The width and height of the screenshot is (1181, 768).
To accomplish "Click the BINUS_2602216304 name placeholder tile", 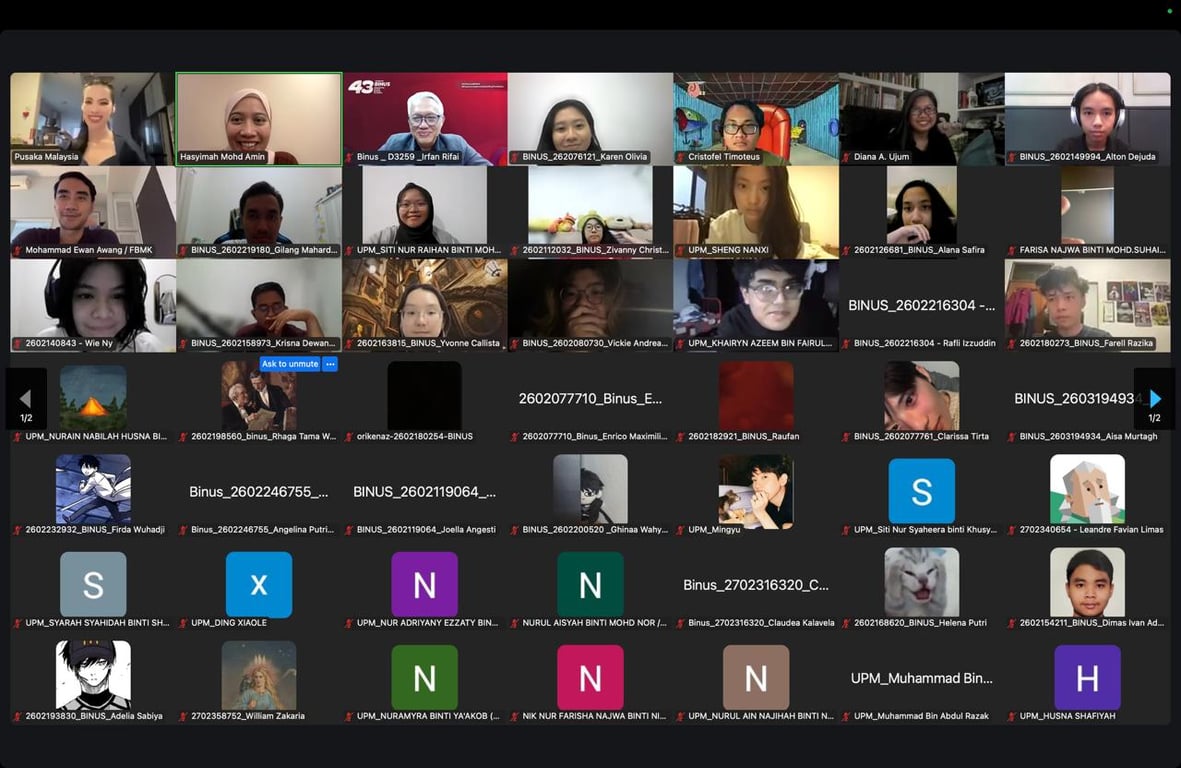I will coord(921,306).
